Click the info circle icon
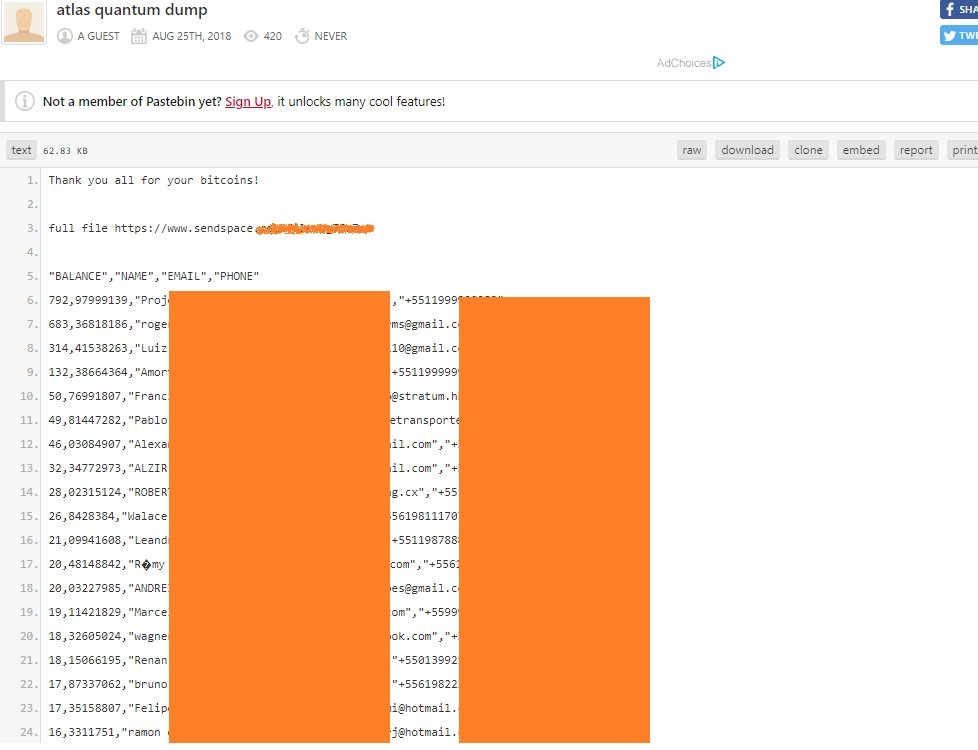Screen dimensions: 978x750 pos(25,101)
